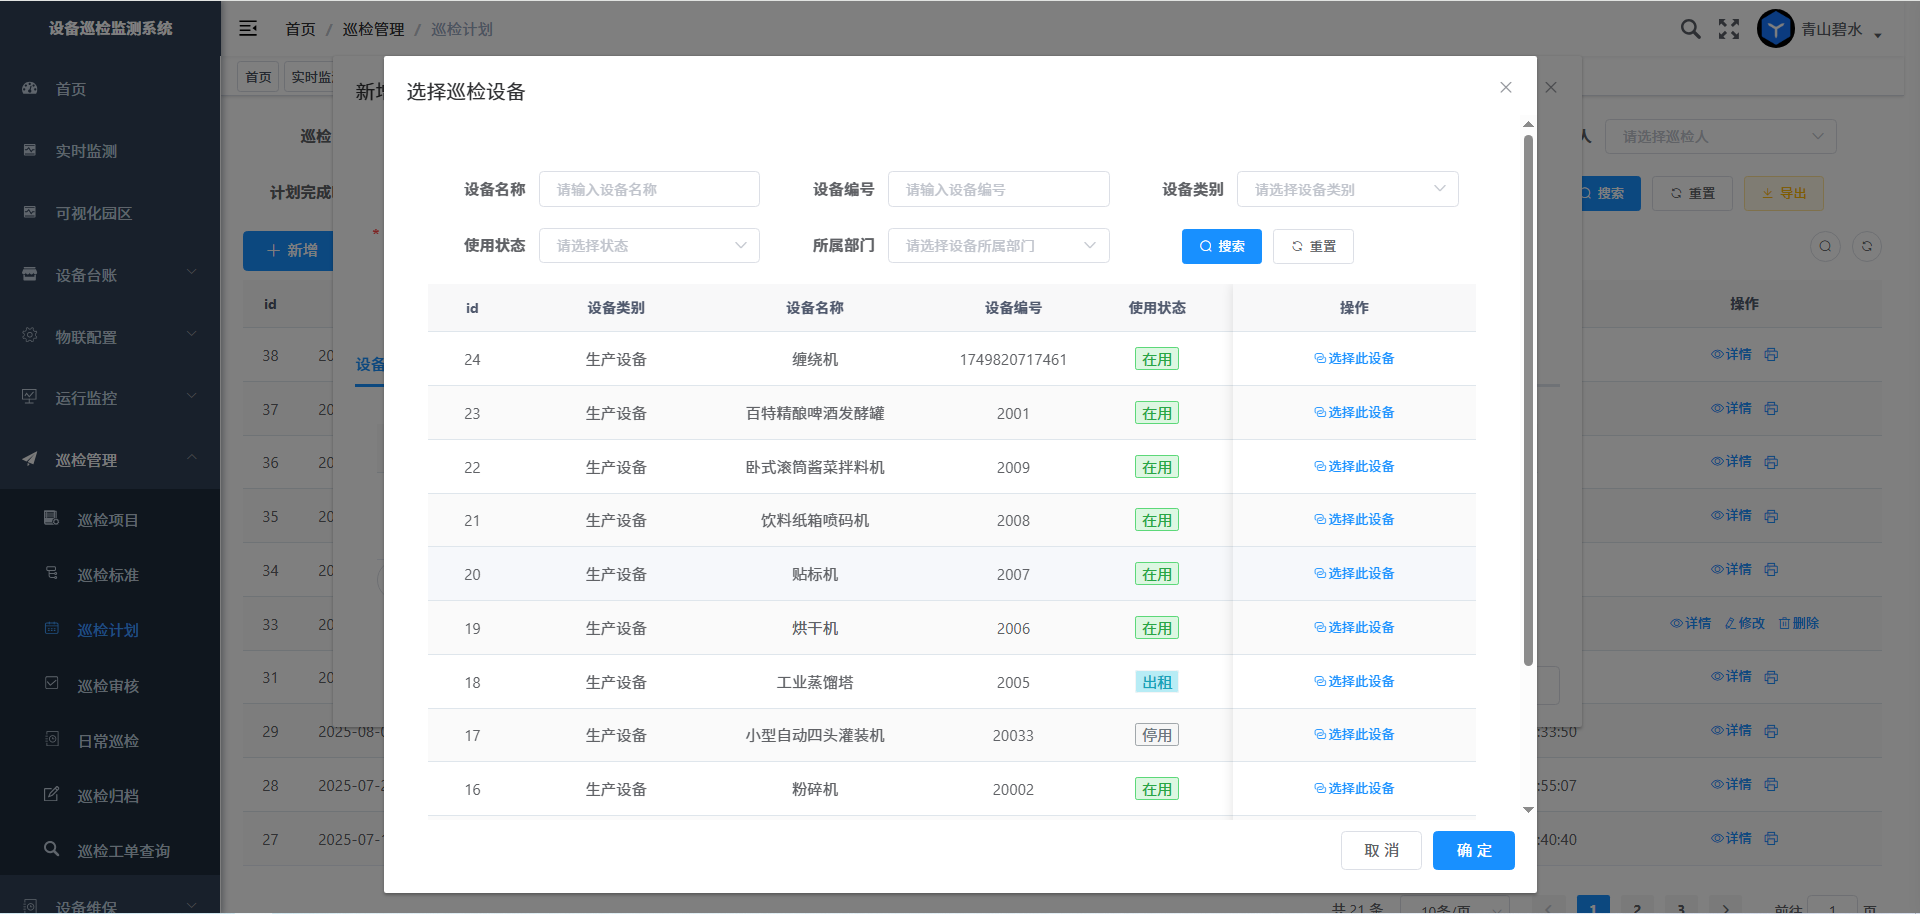Toggle fullscreen mode icon in header
1920x914 pixels.
[x=1729, y=29]
